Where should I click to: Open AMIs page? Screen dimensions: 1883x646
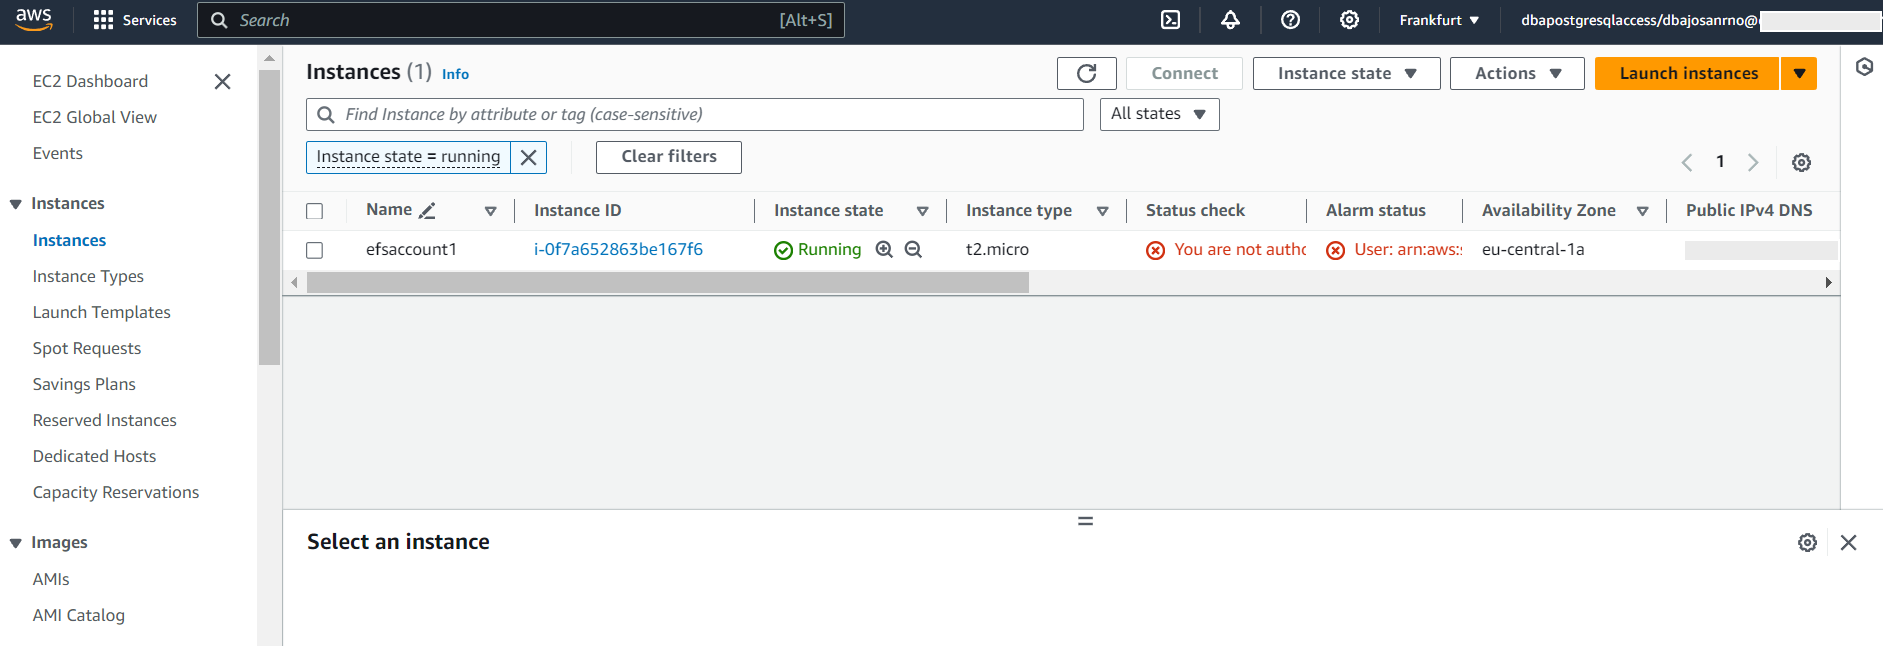tap(51, 579)
